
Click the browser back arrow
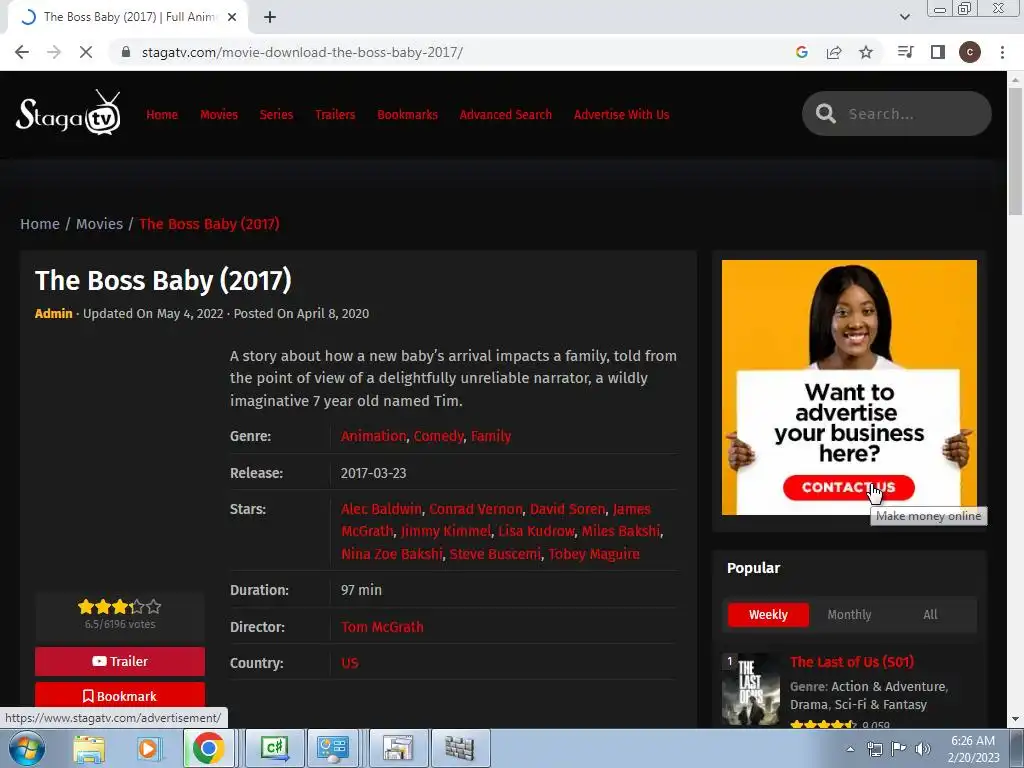[x=22, y=52]
